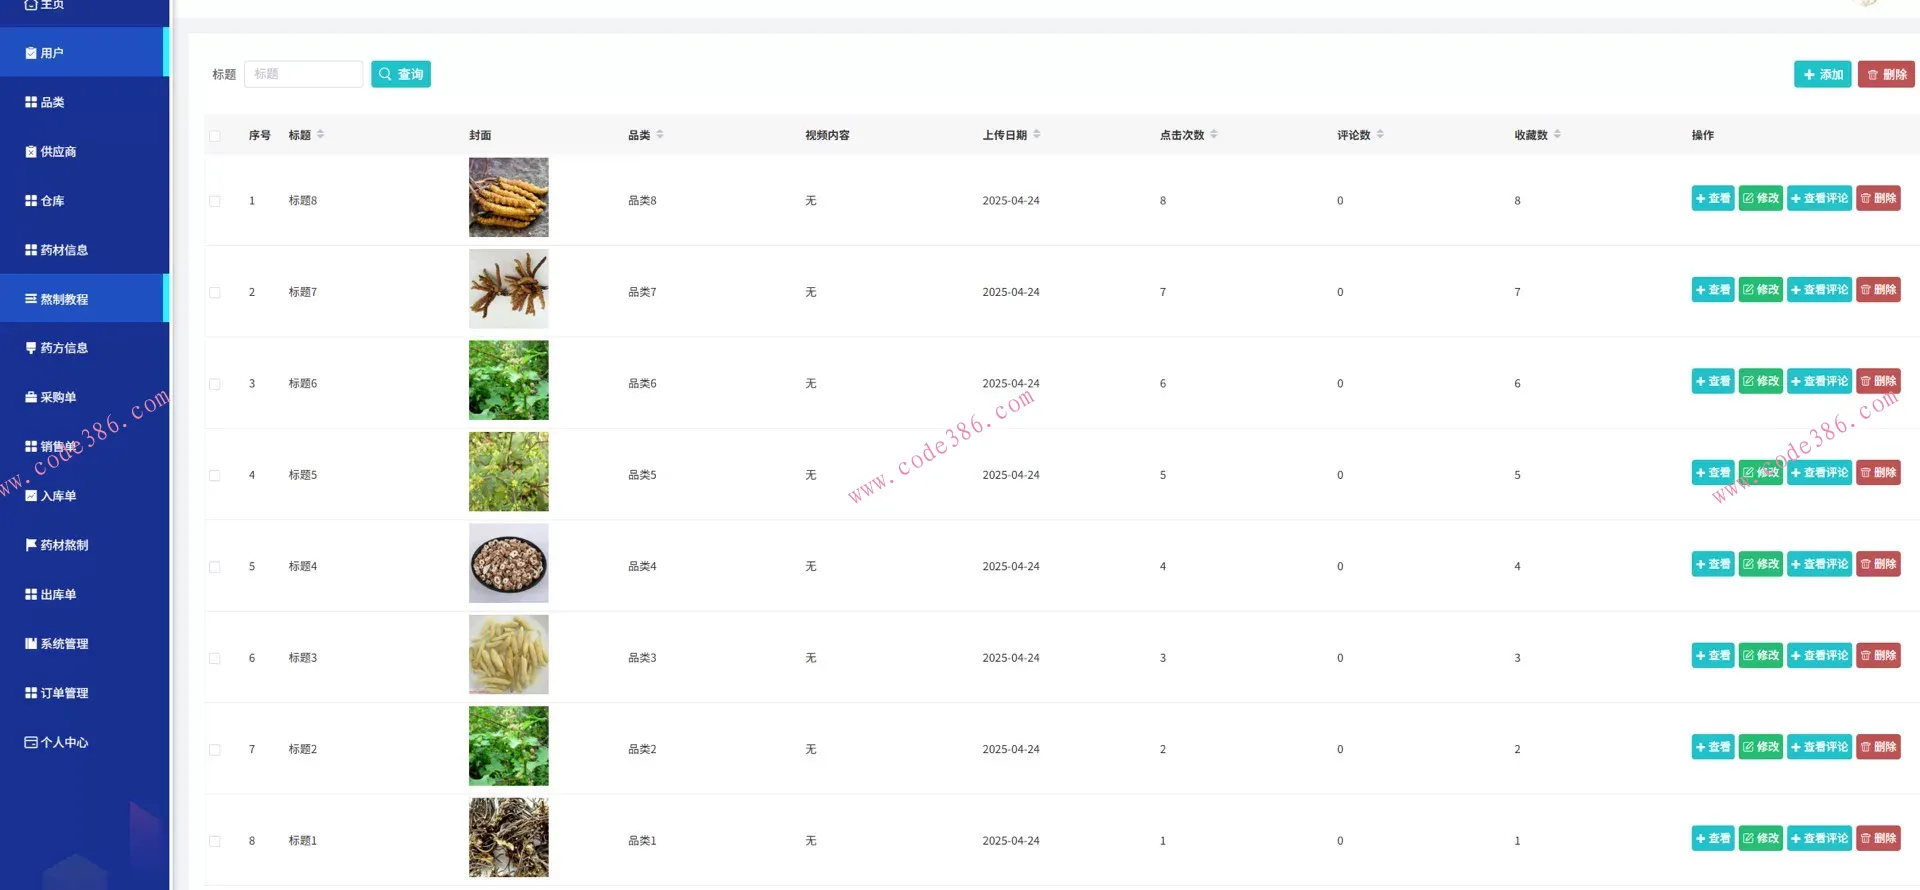Click the trash icon on top 删除 button
Screen dimensions: 1920x890
pos(1873,75)
